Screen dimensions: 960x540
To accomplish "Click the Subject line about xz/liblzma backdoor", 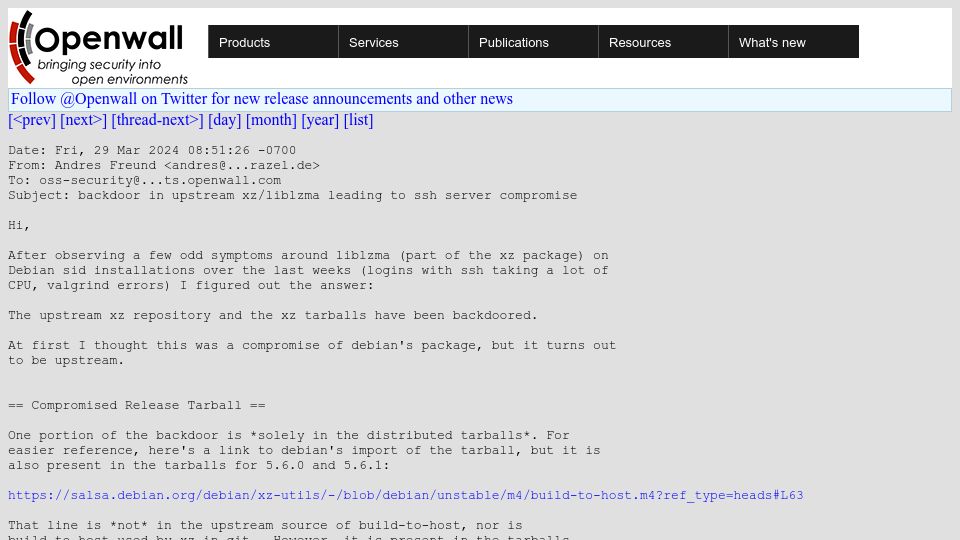I will tap(293, 195).
